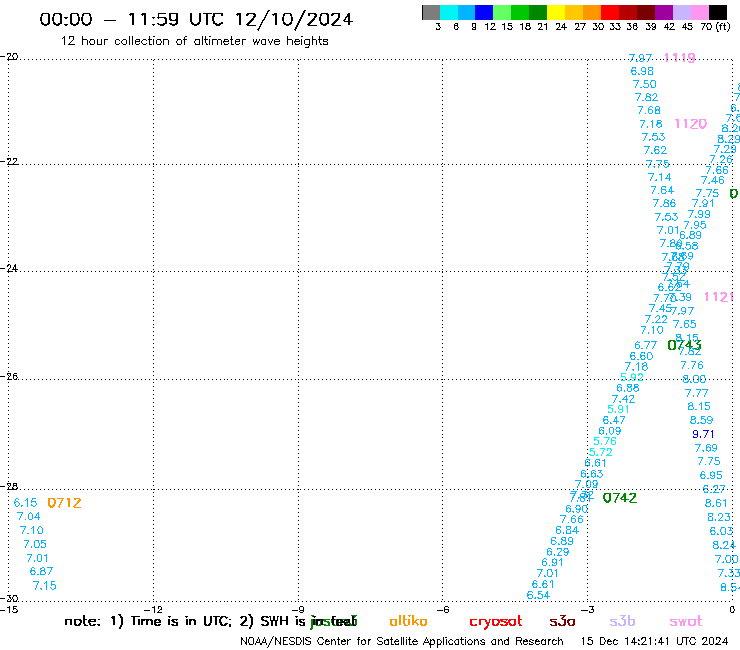Click the wave height value '7.04'
Image resolution: width=740 pixels, height=650 pixels.
[29, 516]
